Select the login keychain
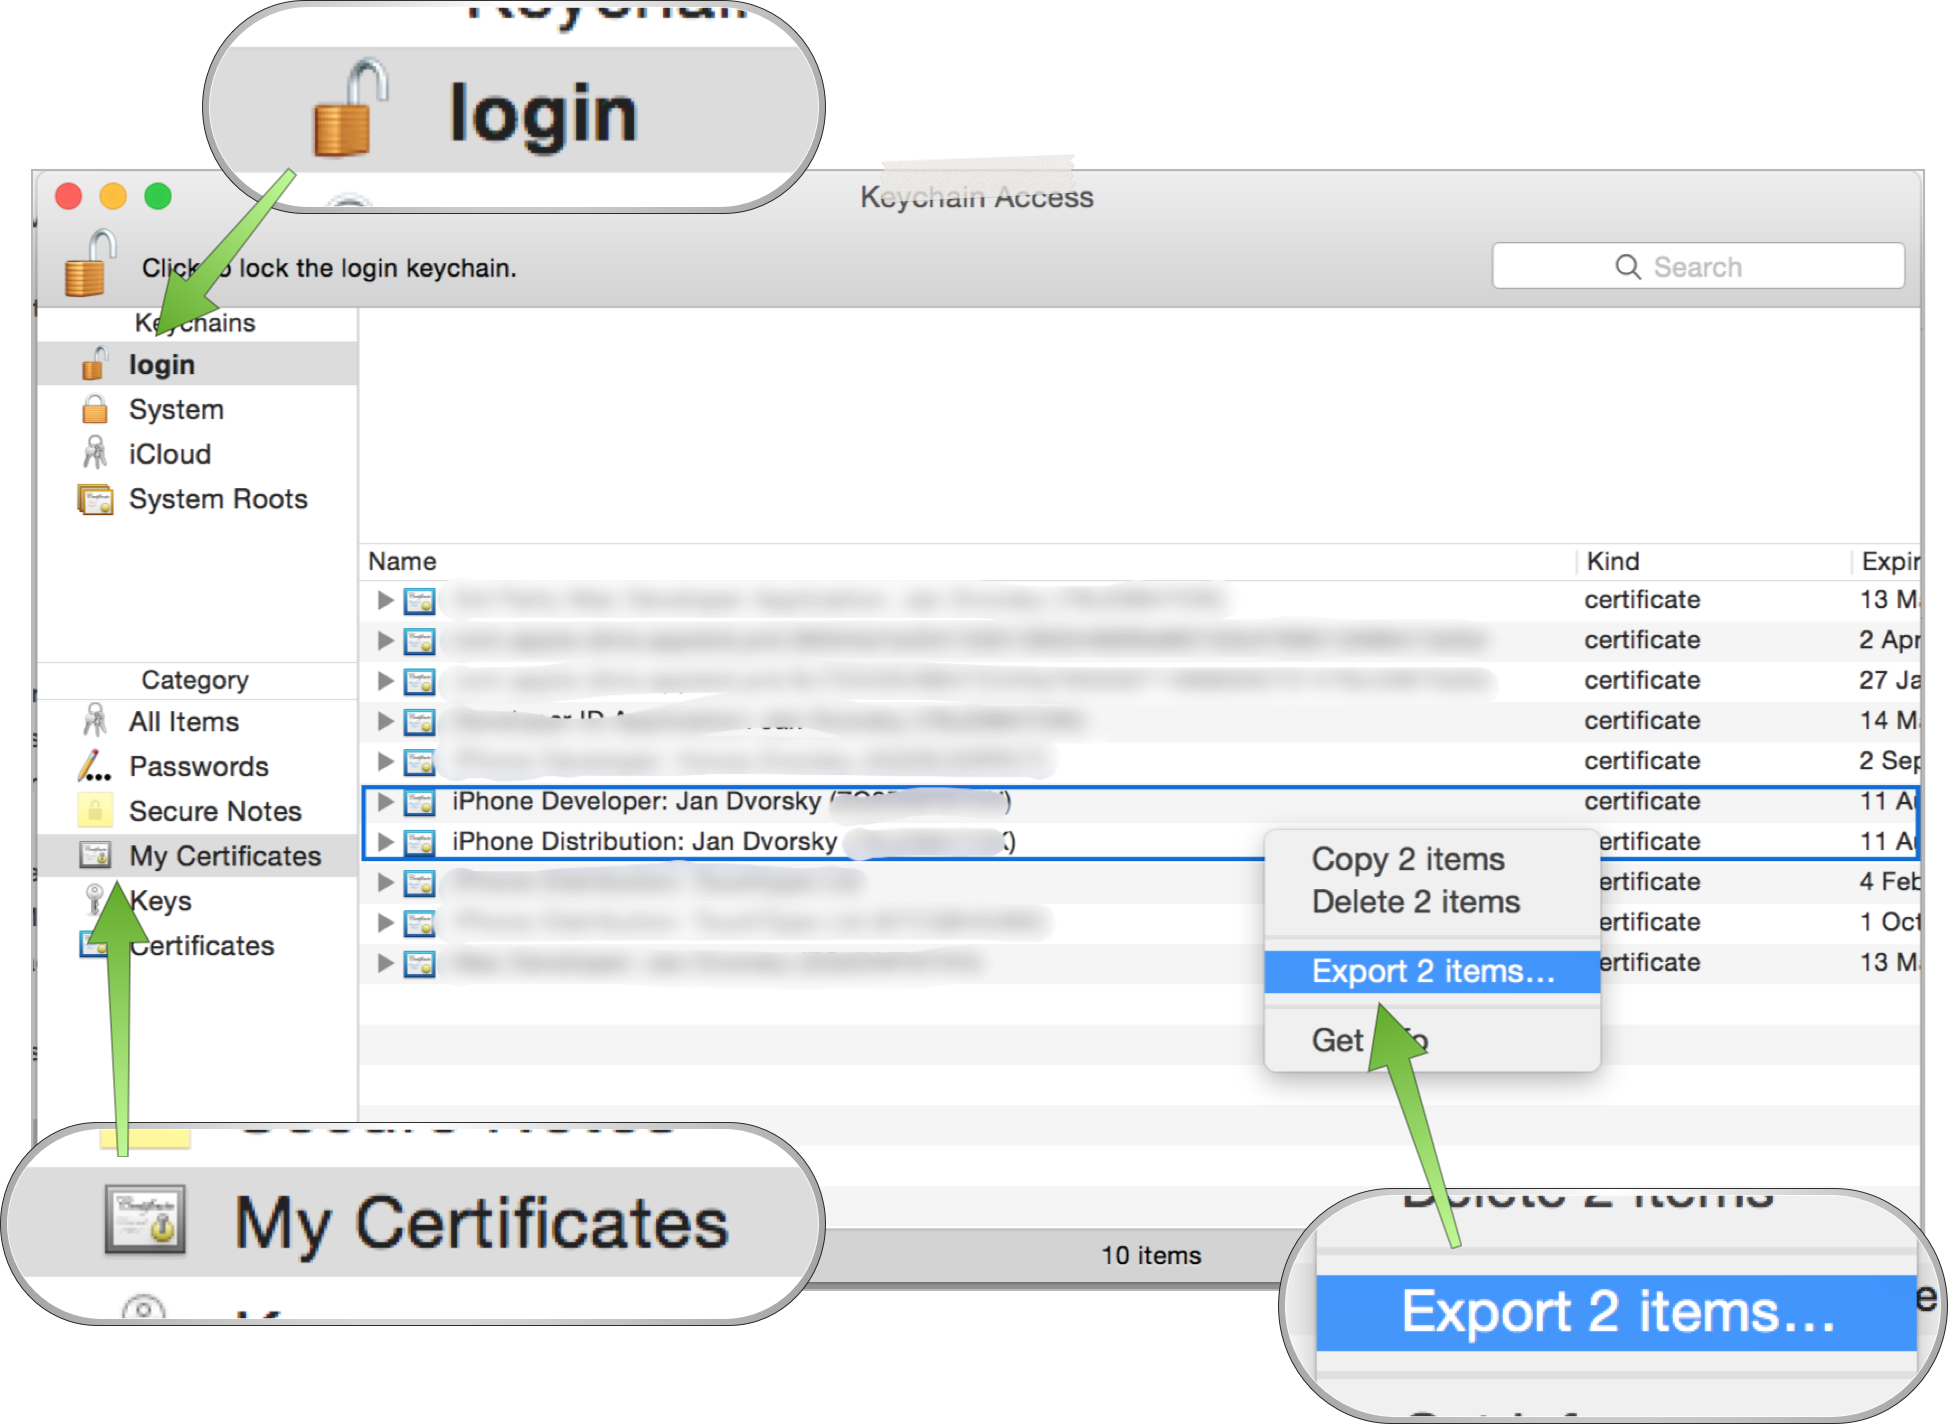 (x=197, y=364)
